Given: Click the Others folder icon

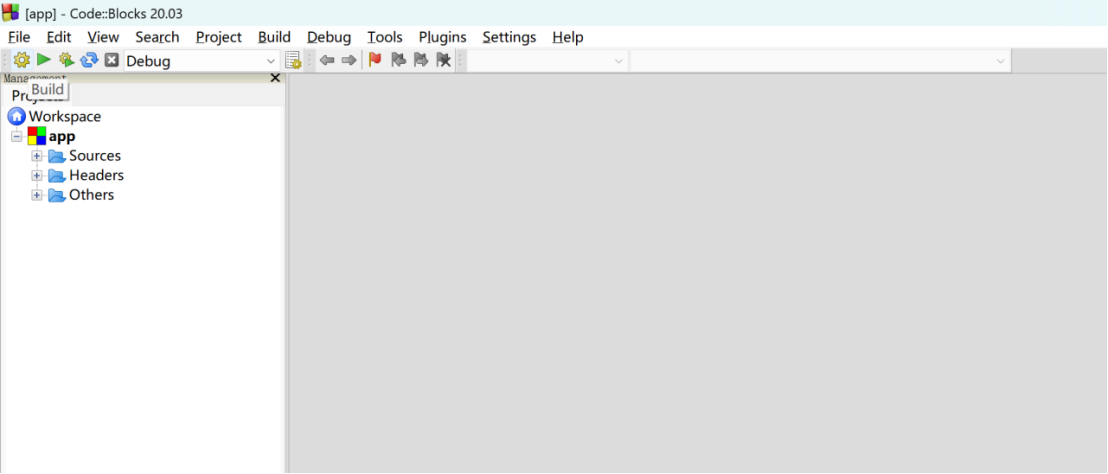Looking at the screenshot, I should (57, 196).
